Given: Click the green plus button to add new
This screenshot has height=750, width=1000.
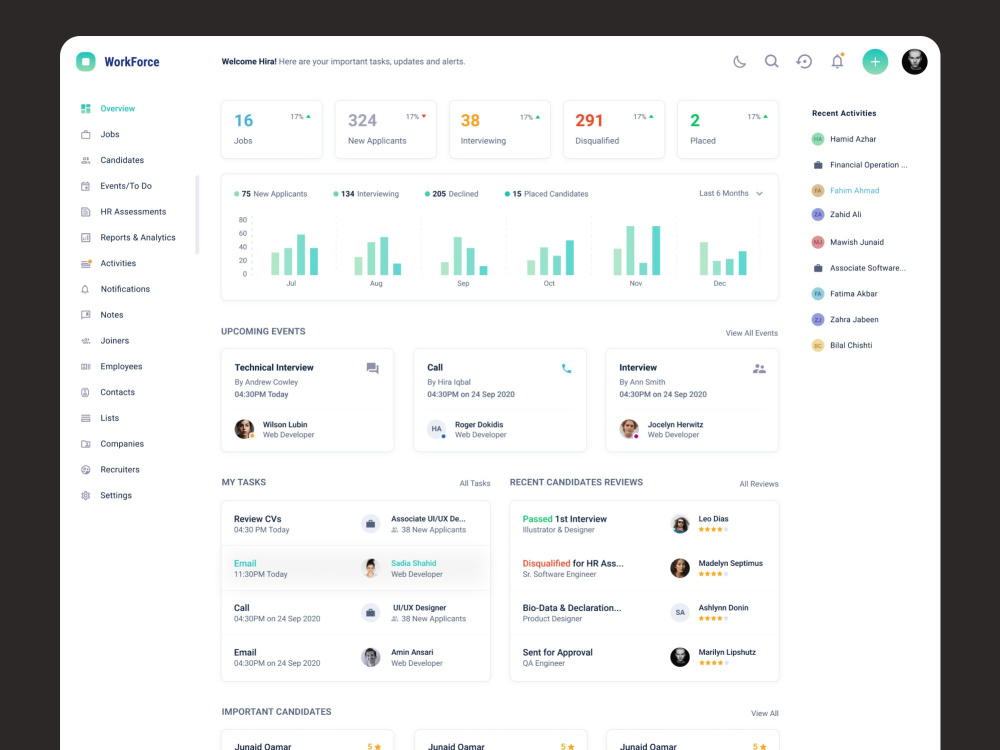Looking at the screenshot, I should coord(875,61).
